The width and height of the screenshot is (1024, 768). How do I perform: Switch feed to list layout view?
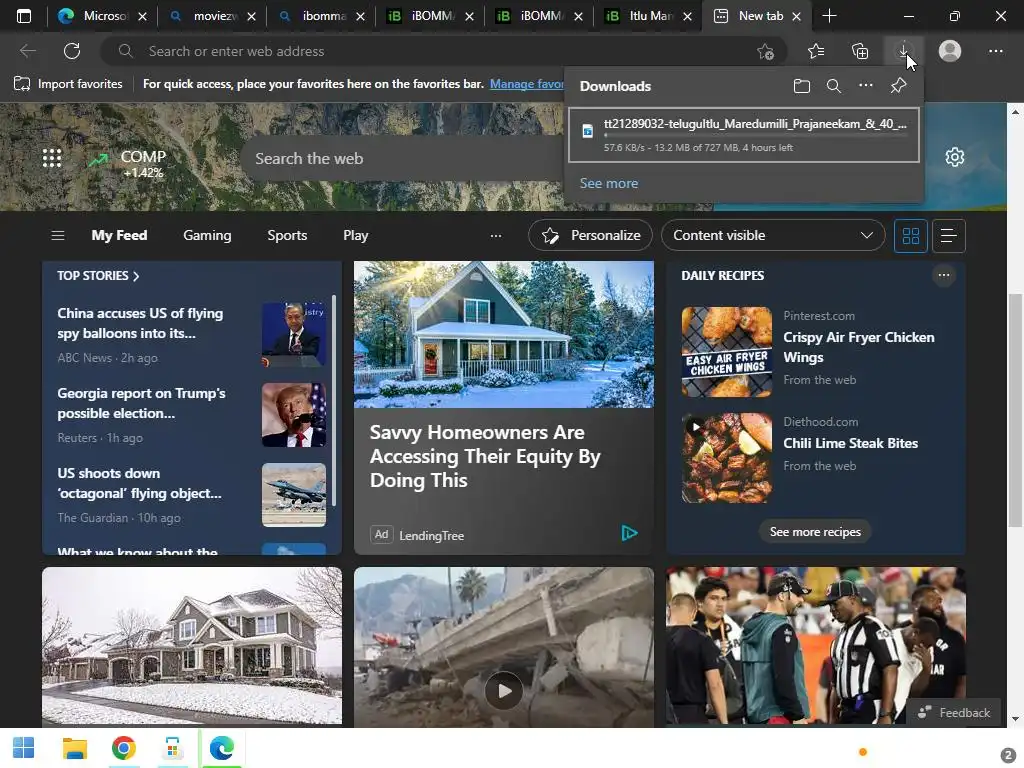point(948,236)
